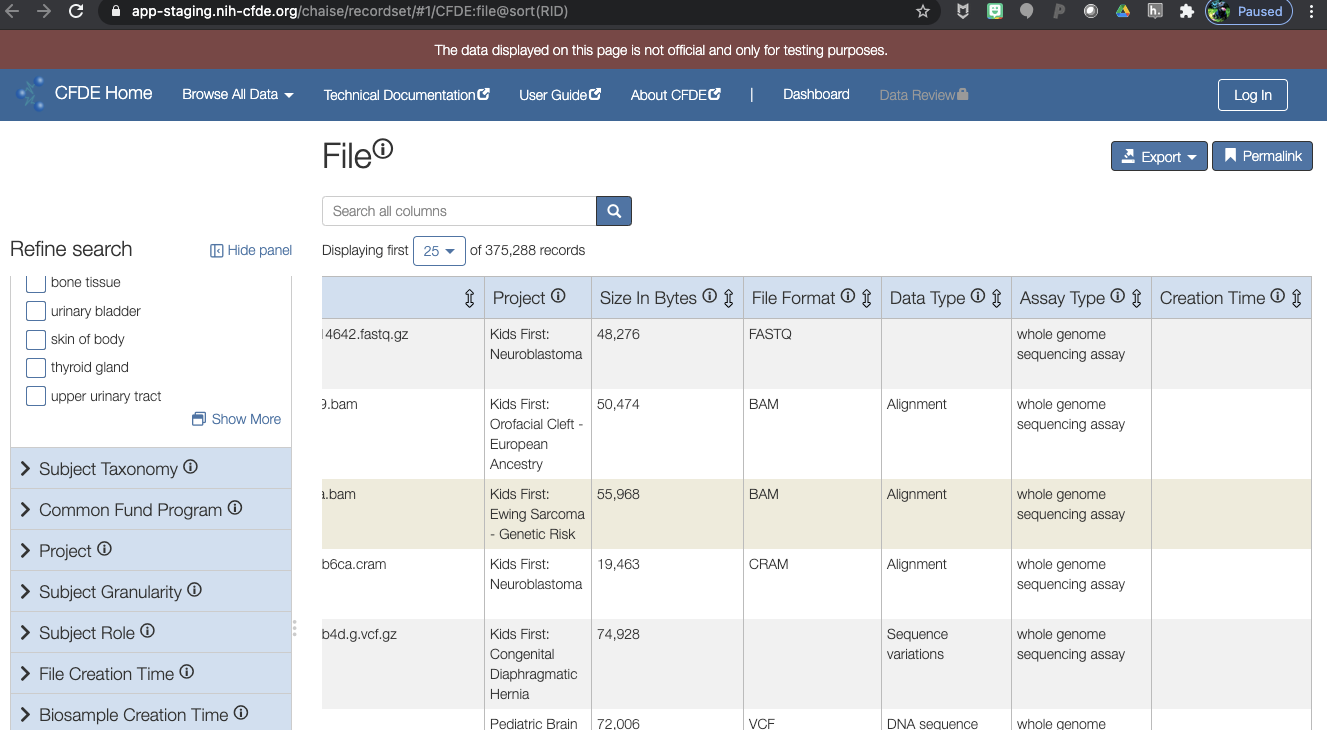Tick the skin of body checkbox
The height and width of the screenshot is (730, 1327).
[35, 339]
